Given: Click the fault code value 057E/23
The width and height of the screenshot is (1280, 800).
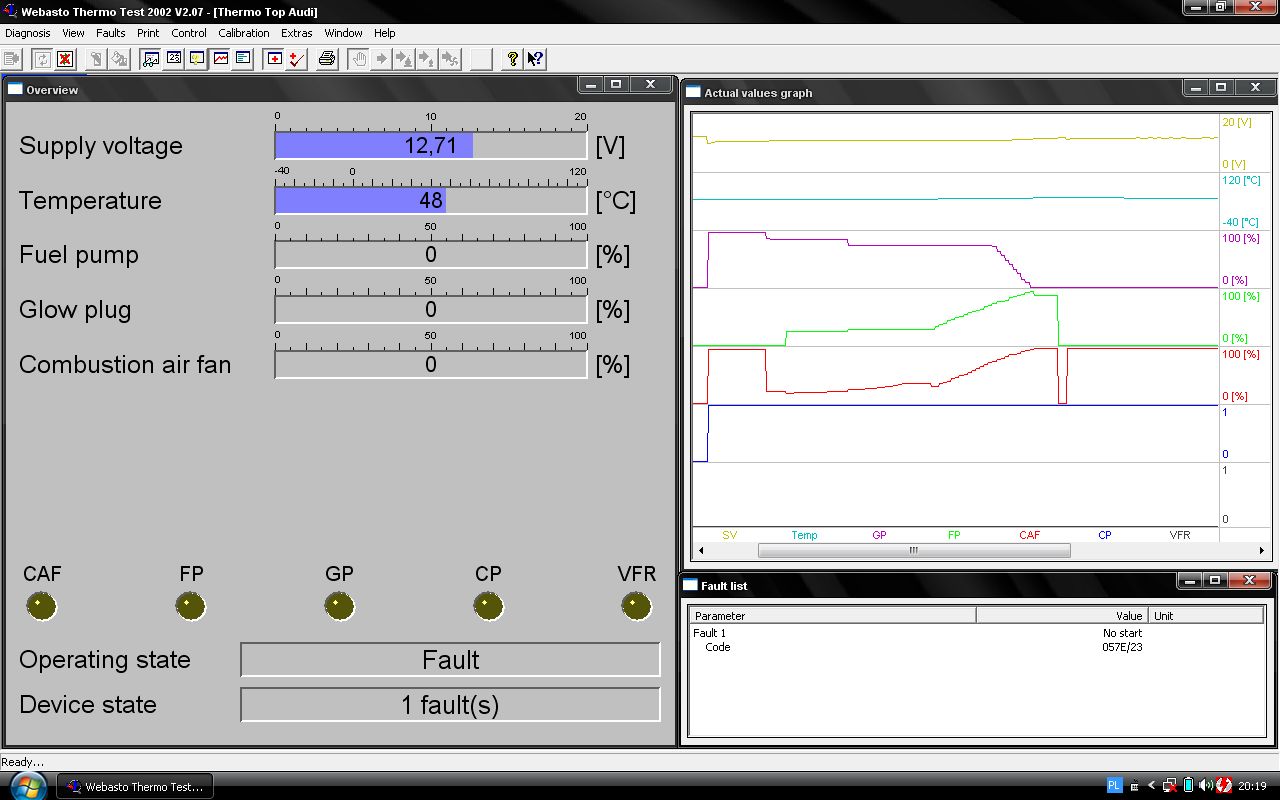Looking at the screenshot, I should [1122, 647].
